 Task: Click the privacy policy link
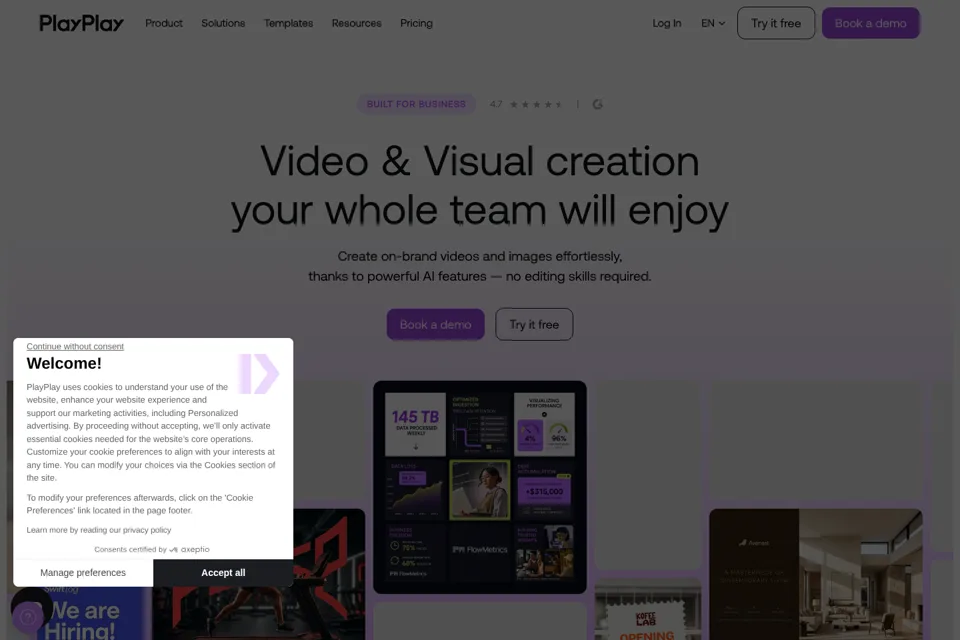tap(147, 530)
